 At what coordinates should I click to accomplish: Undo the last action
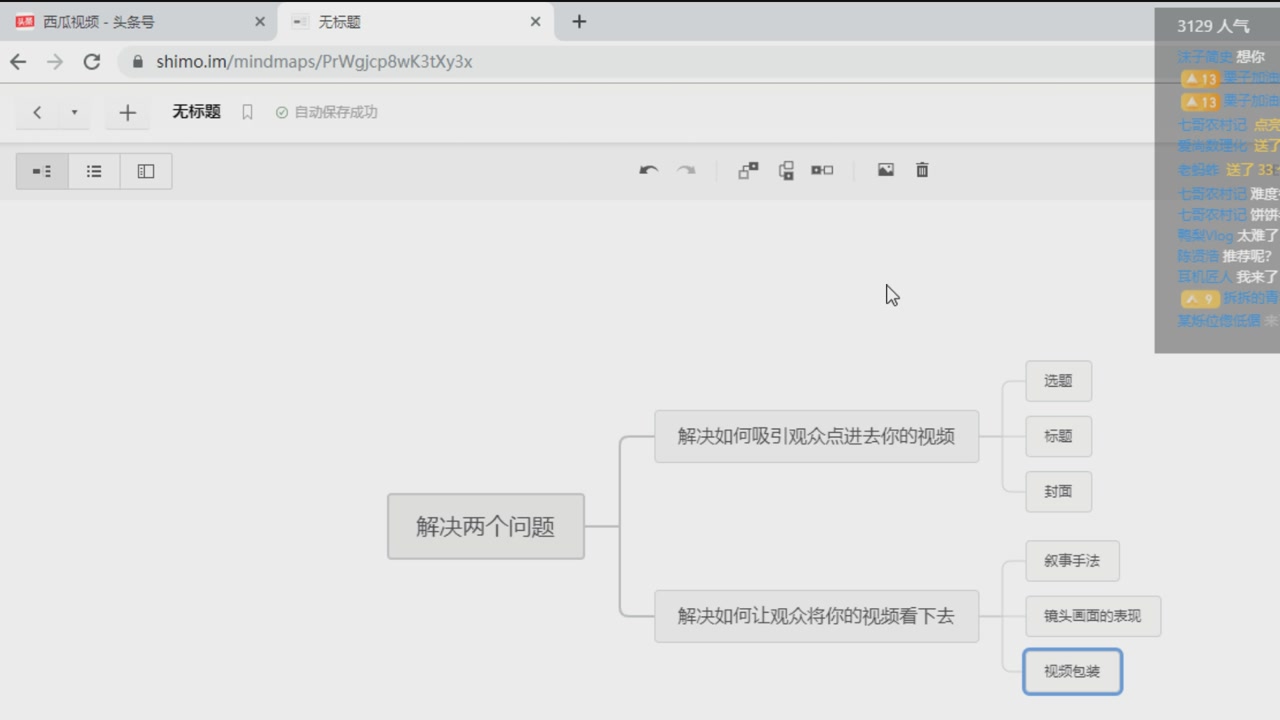pos(649,170)
